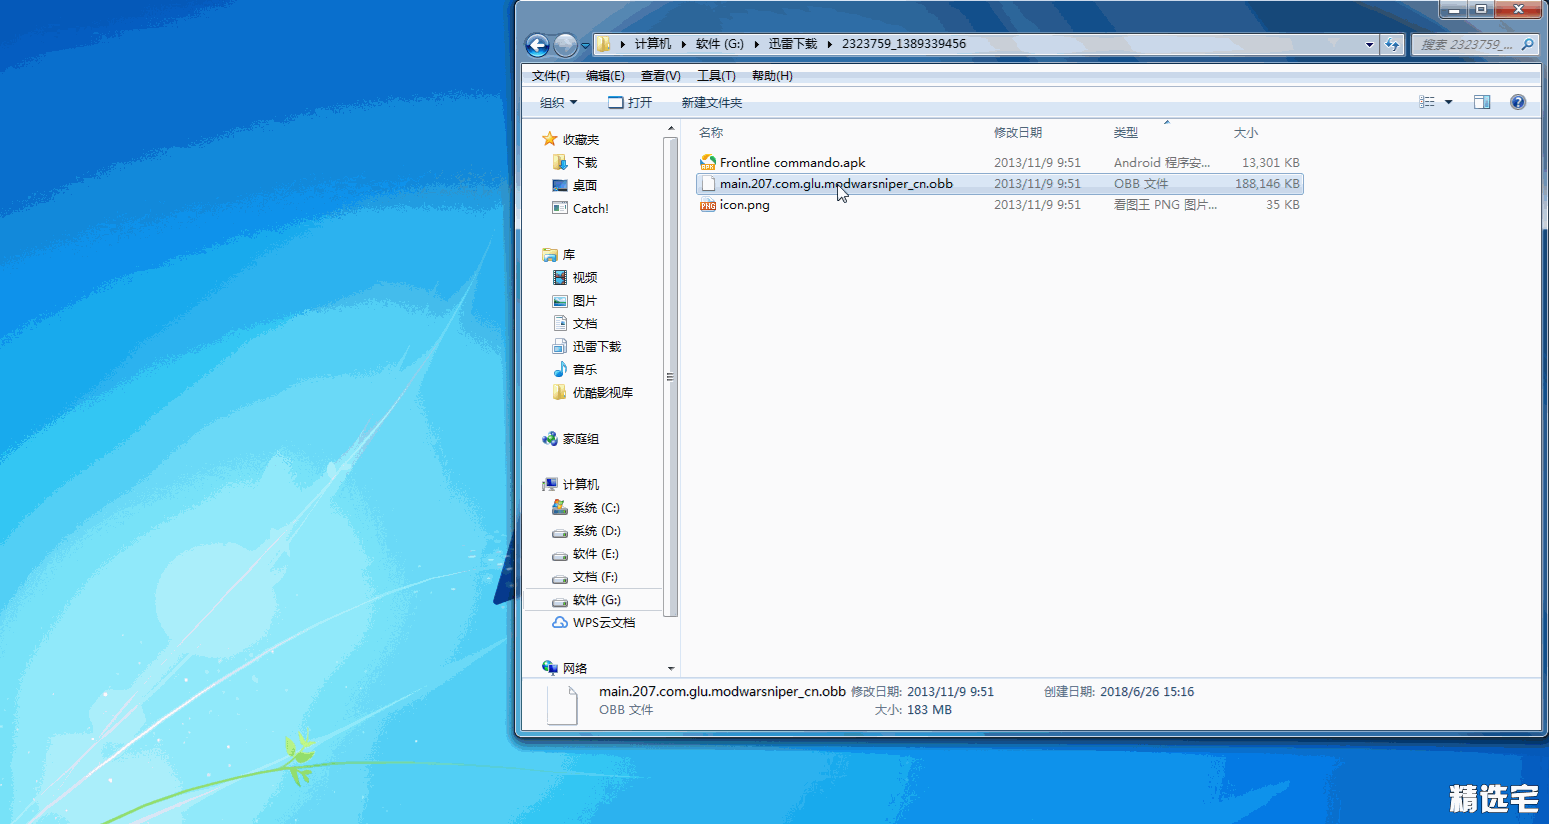Sort files by the 大小 column header
Image resolution: width=1549 pixels, height=824 pixels.
1246,132
